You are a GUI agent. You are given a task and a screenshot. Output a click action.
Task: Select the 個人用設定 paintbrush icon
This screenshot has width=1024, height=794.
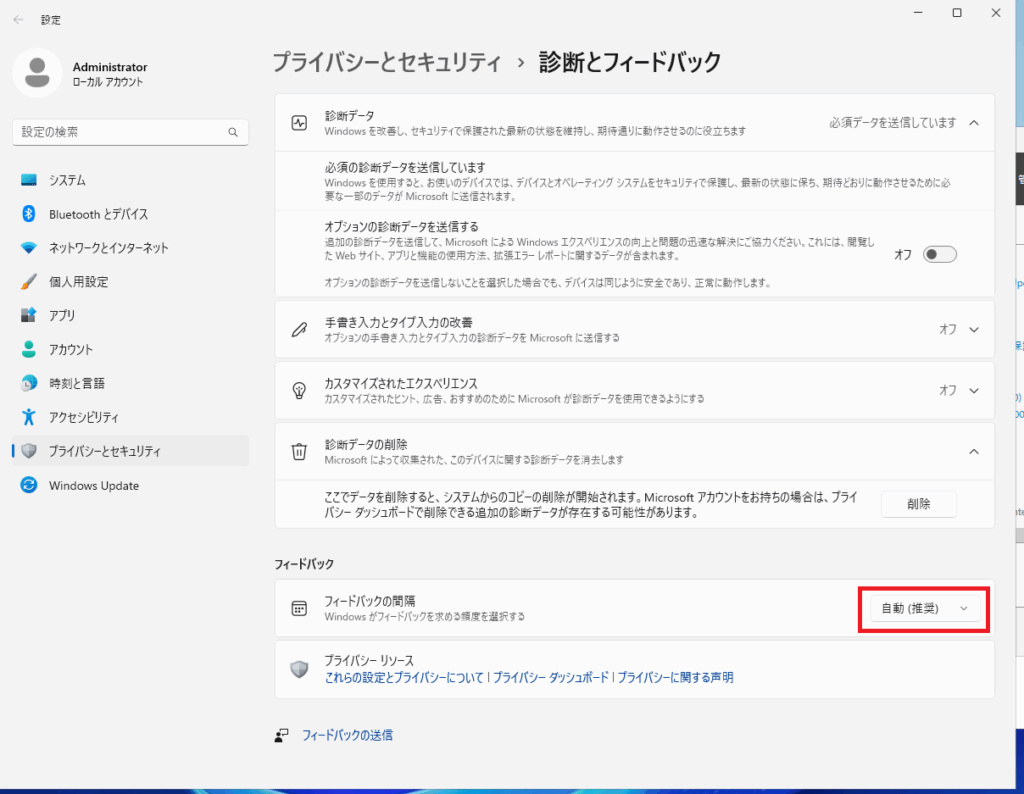(29, 282)
